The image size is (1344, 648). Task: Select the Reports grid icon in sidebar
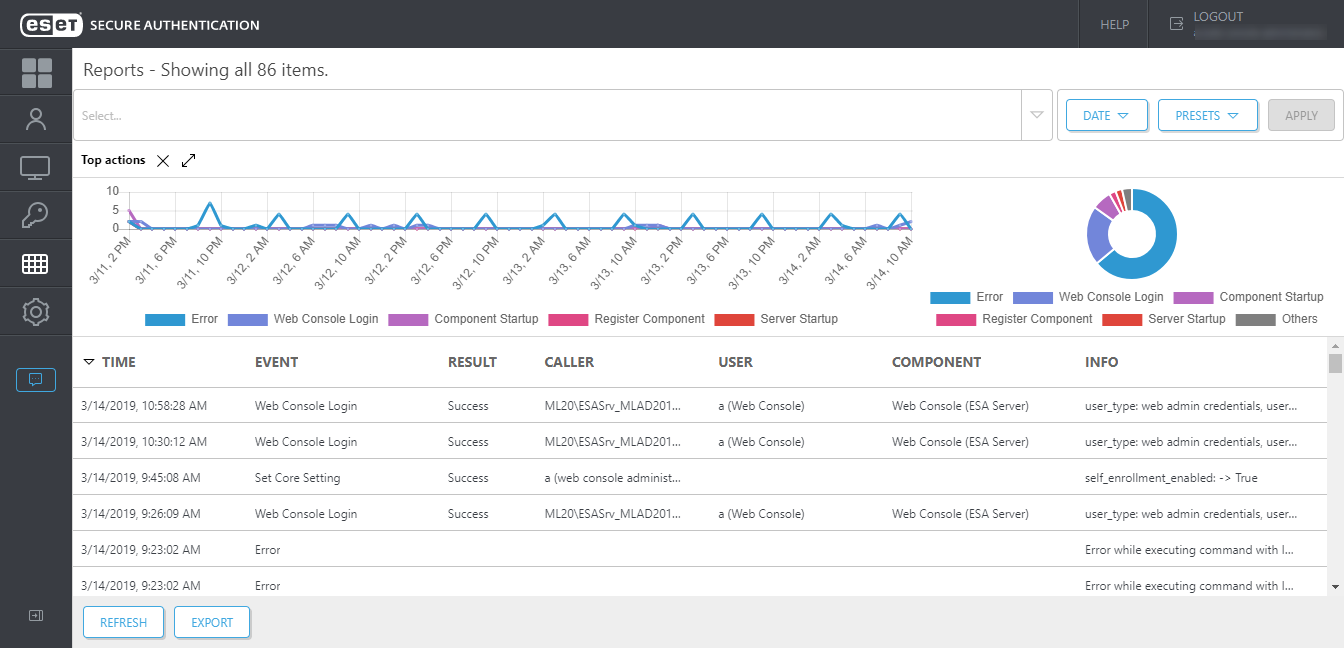36,263
